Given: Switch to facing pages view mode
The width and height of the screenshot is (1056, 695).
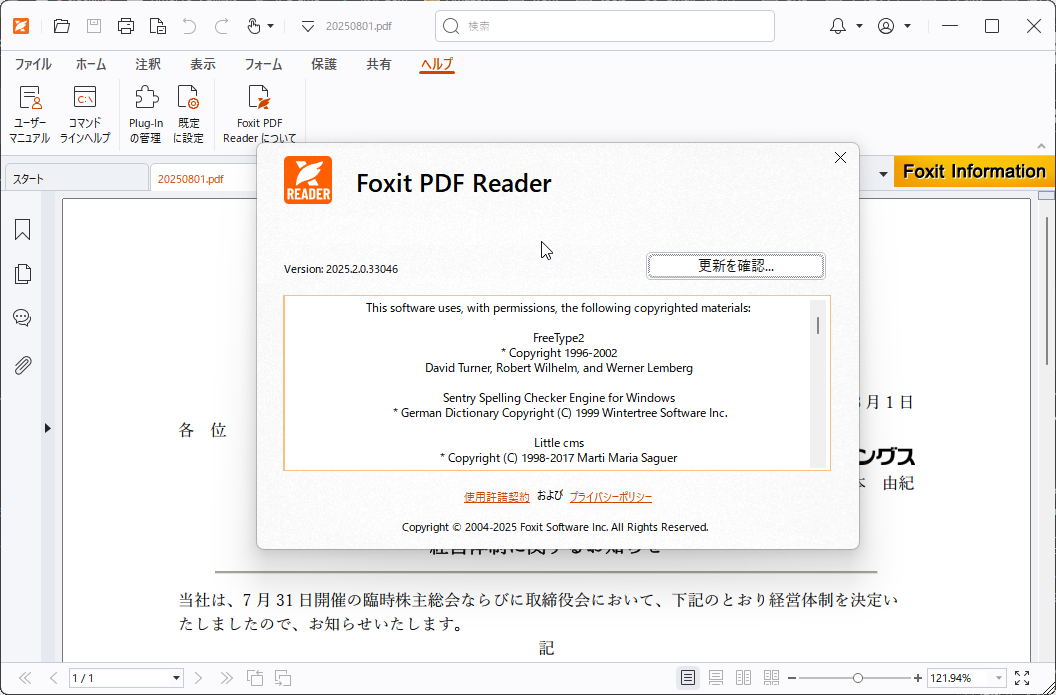Looking at the screenshot, I should click(x=743, y=677).
